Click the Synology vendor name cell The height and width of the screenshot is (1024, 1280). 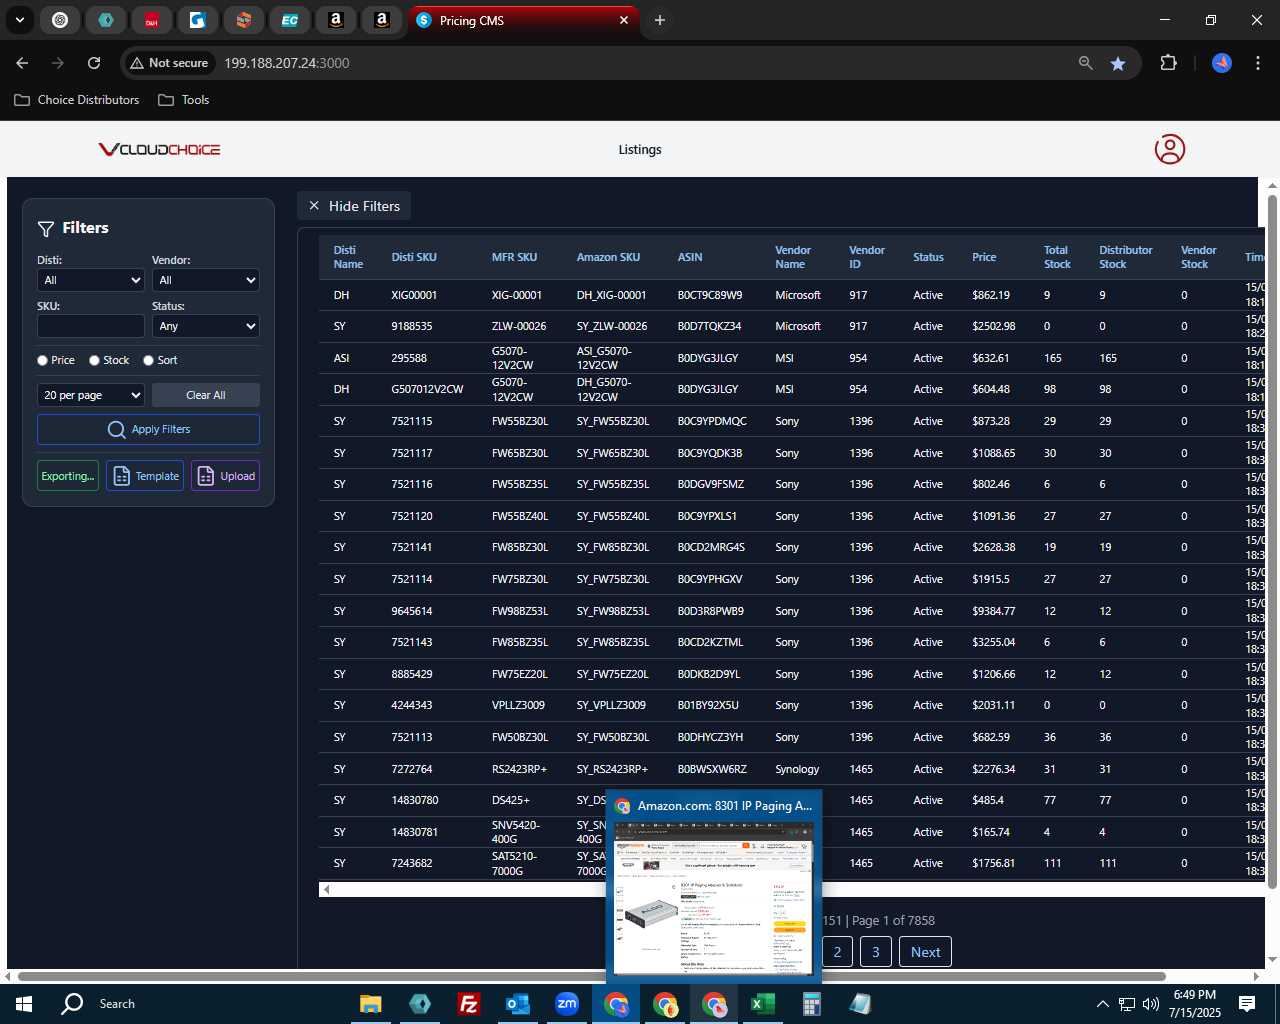797,769
